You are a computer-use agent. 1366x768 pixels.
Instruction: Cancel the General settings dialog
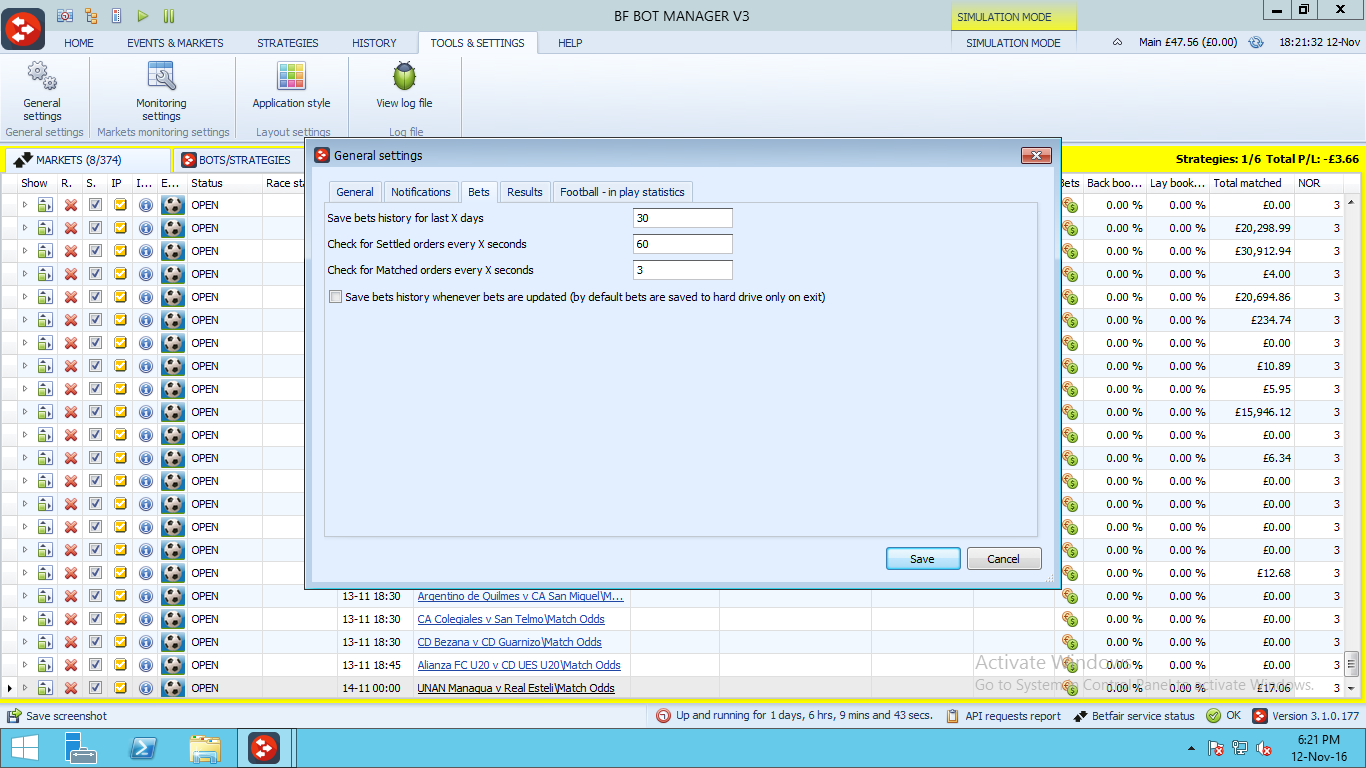tap(1003, 559)
